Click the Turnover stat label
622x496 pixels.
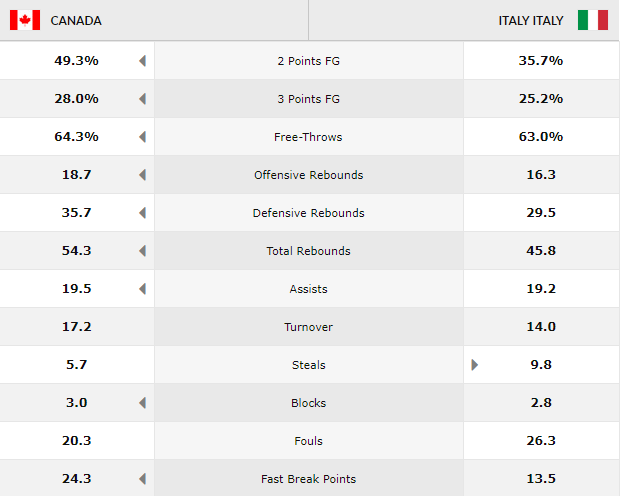pyautogui.click(x=308, y=327)
